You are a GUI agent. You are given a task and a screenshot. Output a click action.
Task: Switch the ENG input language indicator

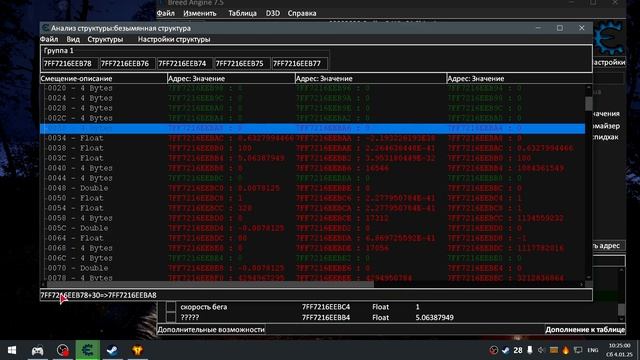pyautogui.click(x=593, y=350)
